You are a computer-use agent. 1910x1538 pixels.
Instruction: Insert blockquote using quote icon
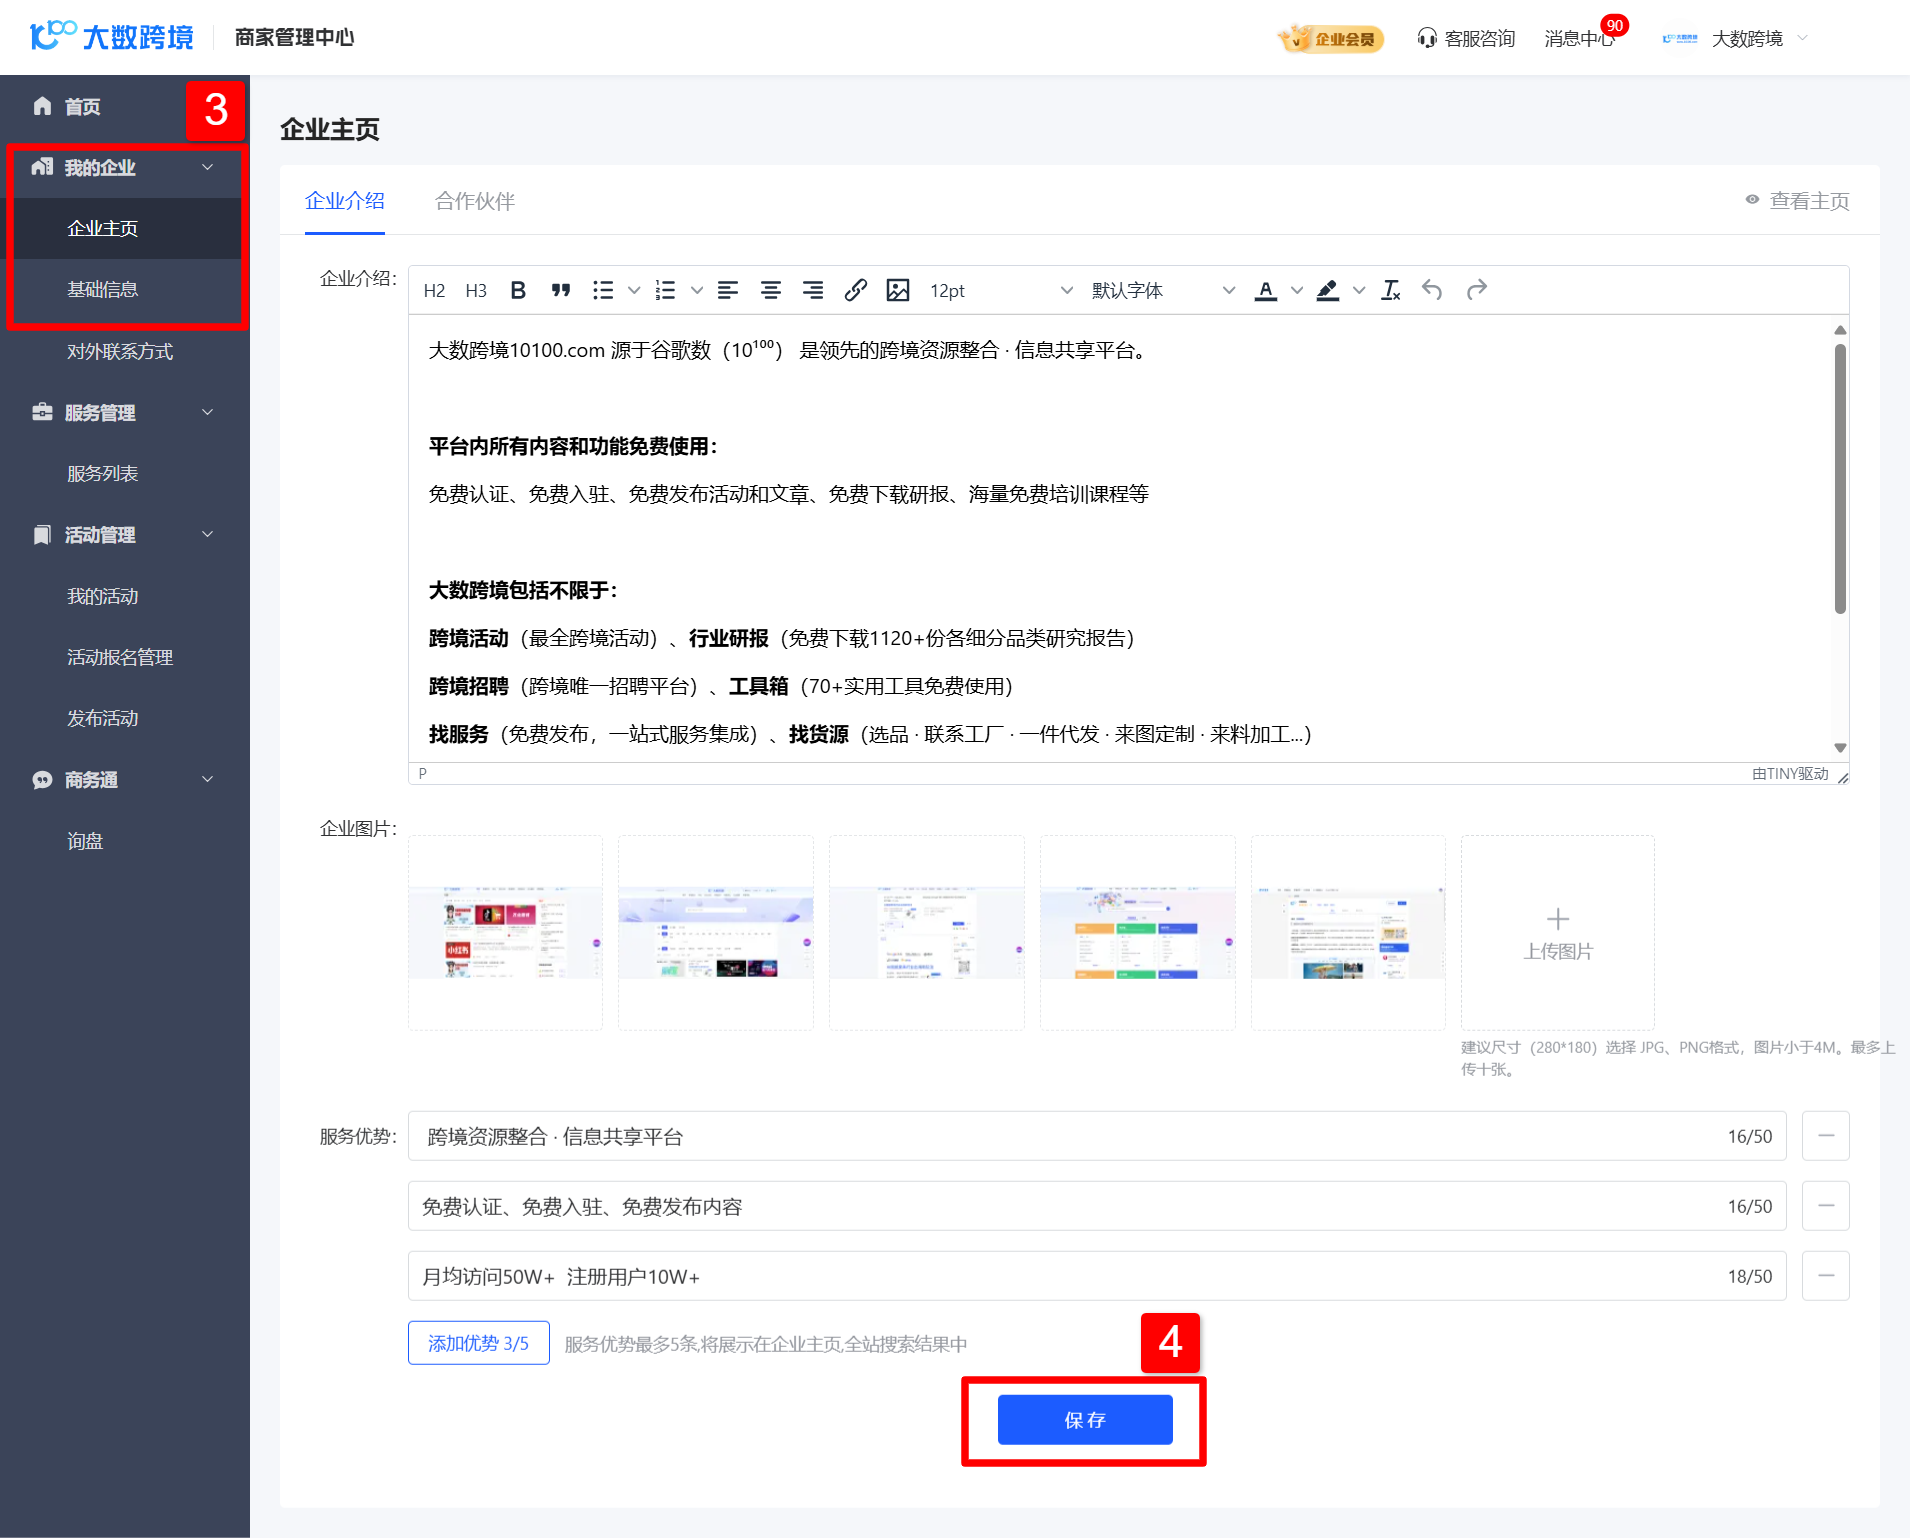(x=561, y=291)
